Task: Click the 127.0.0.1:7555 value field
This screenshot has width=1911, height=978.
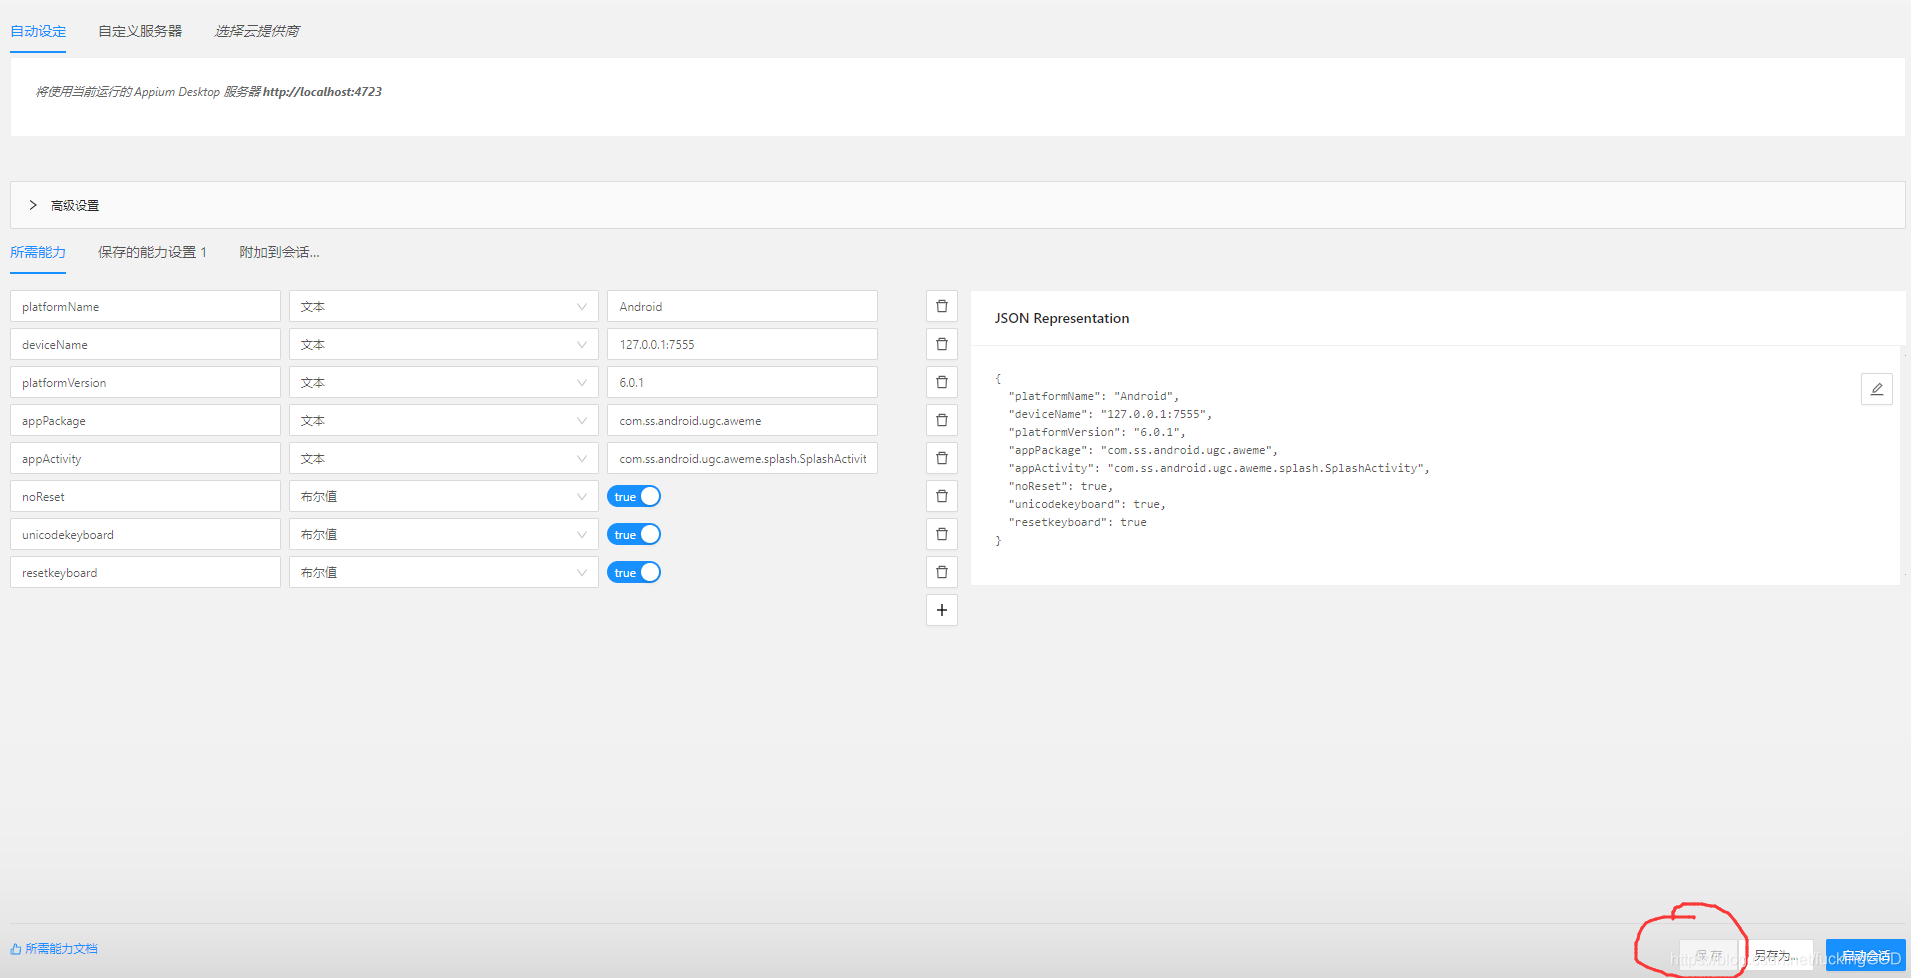Action: coord(742,344)
